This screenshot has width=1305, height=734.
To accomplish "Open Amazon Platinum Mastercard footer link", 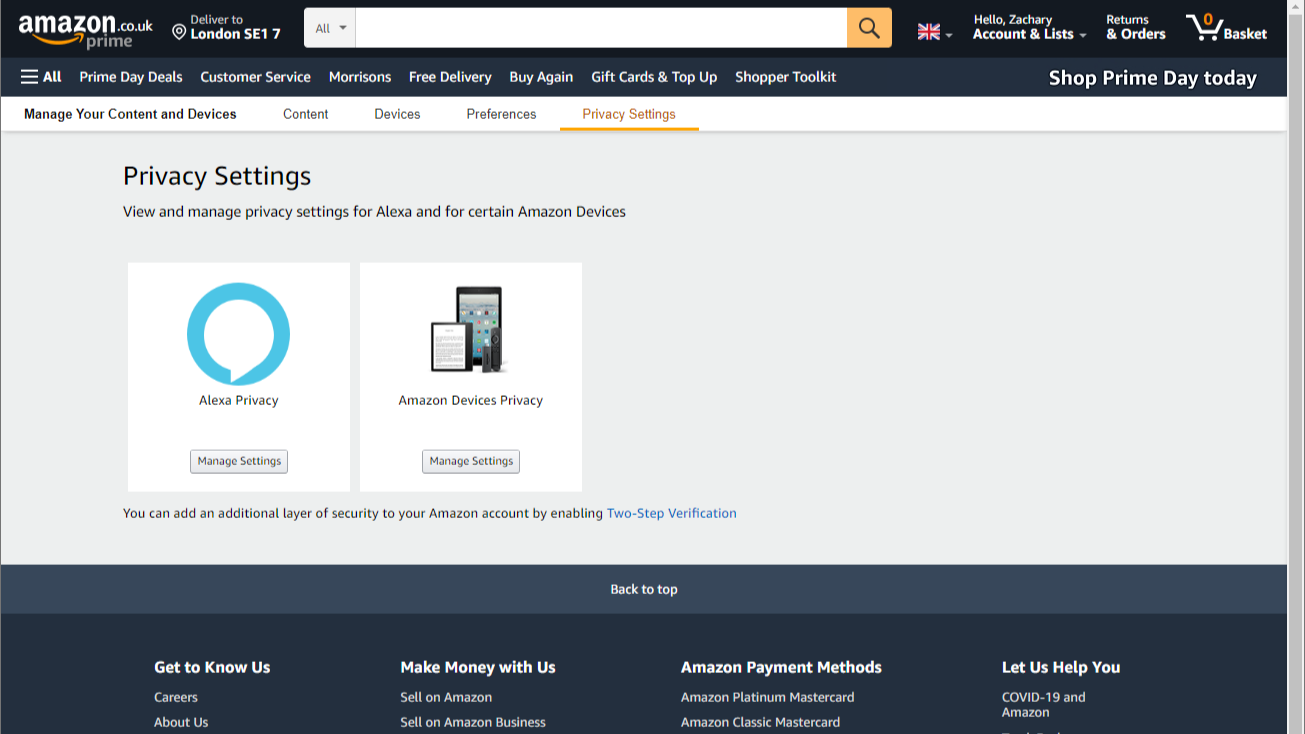I will click(x=768, y=697).
